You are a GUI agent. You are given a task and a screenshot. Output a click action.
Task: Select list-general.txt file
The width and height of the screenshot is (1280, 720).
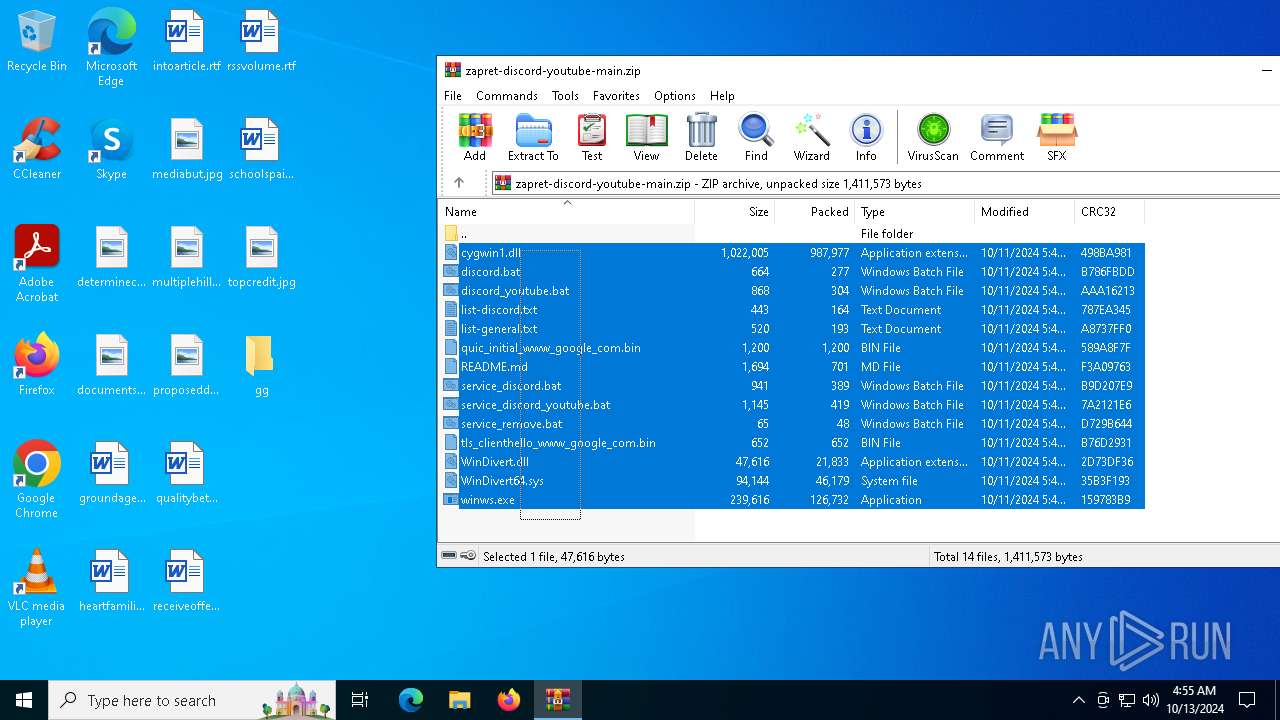pos(792,329)
